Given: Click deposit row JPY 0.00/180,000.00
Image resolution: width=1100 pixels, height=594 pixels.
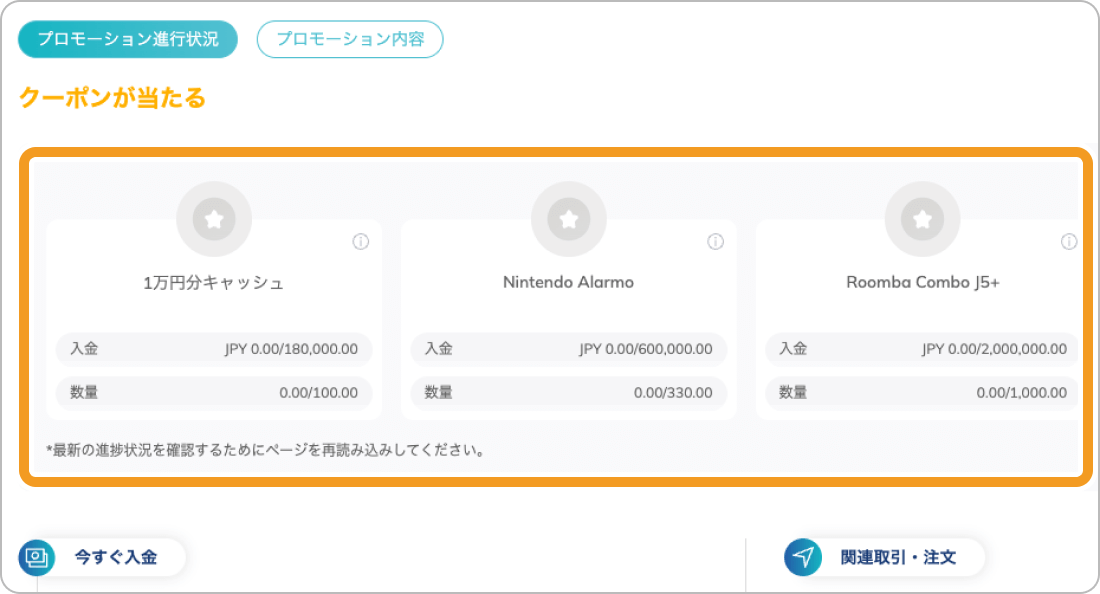Looking at the screenshot, I should (x=214, y=349).
